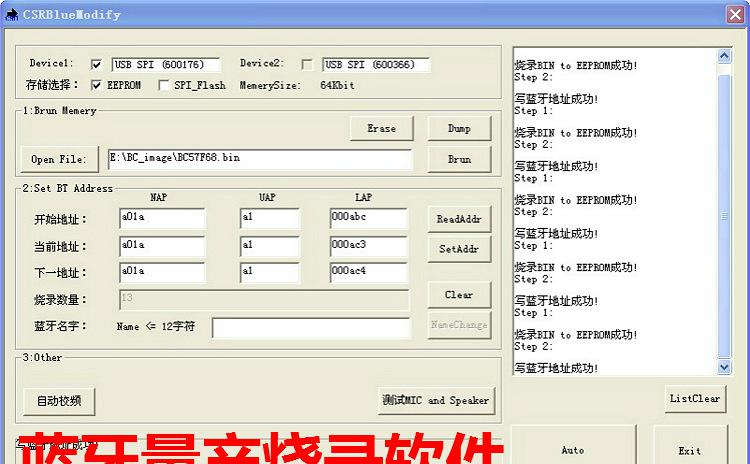Click the Erase button
The image size is (750, 464).
click(x=382, y=128)
